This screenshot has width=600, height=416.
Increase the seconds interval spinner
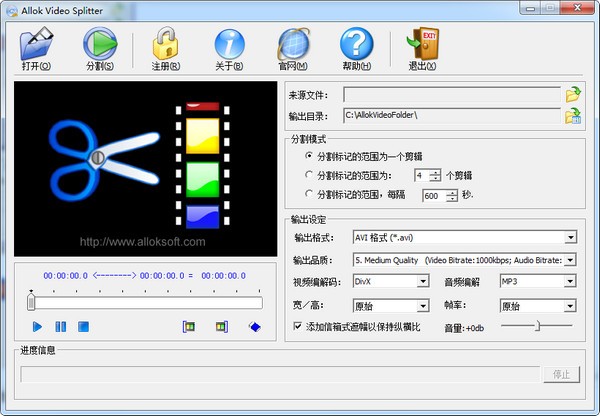452,193
